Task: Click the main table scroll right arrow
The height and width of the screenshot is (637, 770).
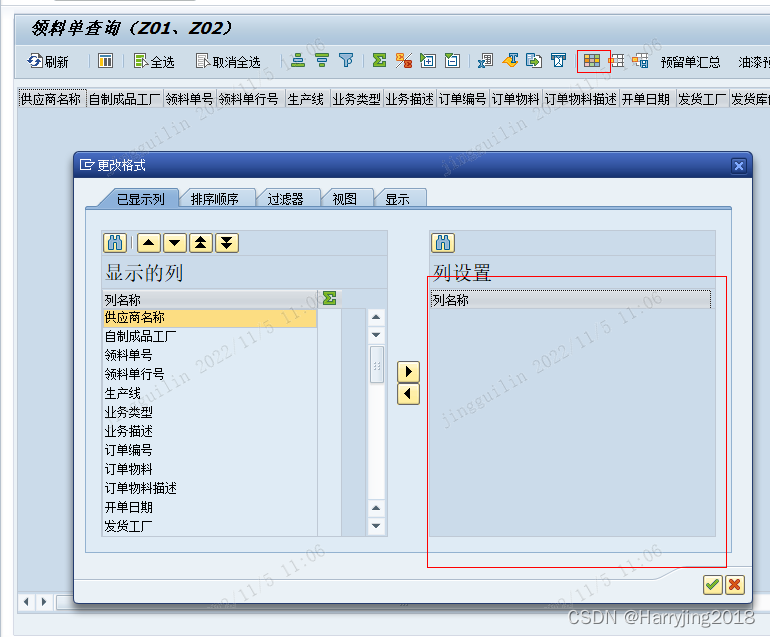Action: click(x=44, y=602)
